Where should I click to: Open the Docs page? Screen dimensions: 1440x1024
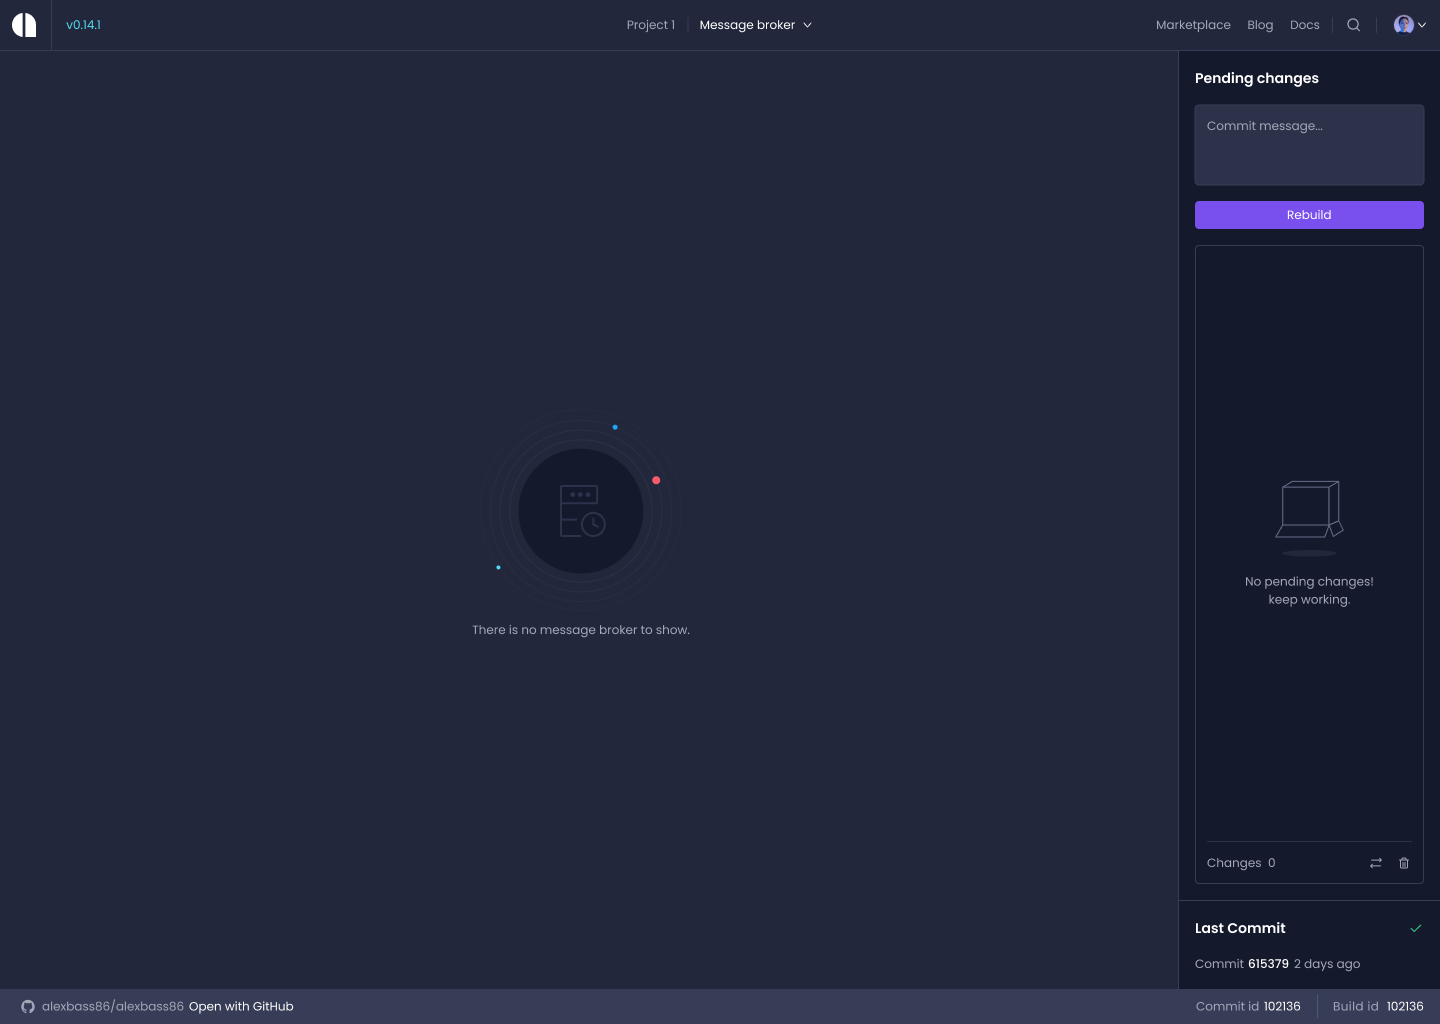[x=1305, y=24]
